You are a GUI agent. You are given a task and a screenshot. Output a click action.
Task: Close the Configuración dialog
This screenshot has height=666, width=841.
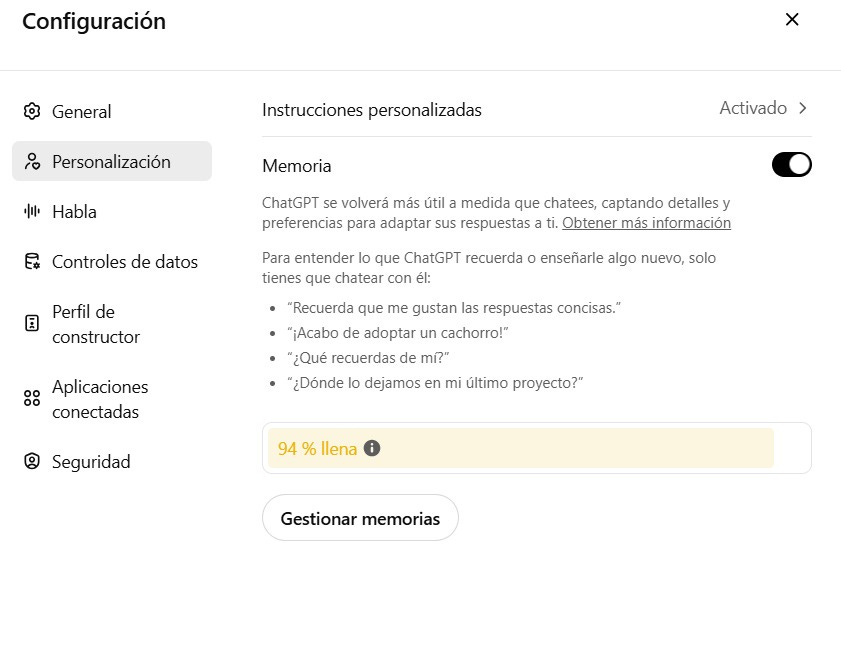[792, 20]
